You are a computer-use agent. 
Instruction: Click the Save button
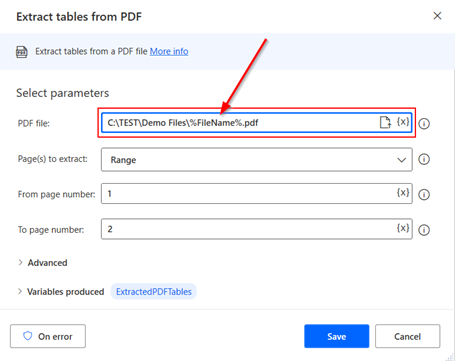[x=336, y=336]
